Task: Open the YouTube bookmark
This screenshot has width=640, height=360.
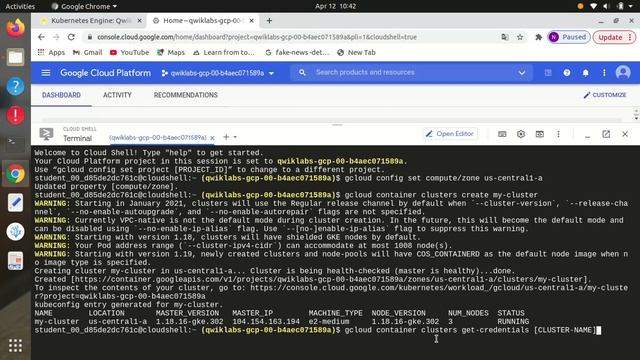Action: [x=129, y=52]
